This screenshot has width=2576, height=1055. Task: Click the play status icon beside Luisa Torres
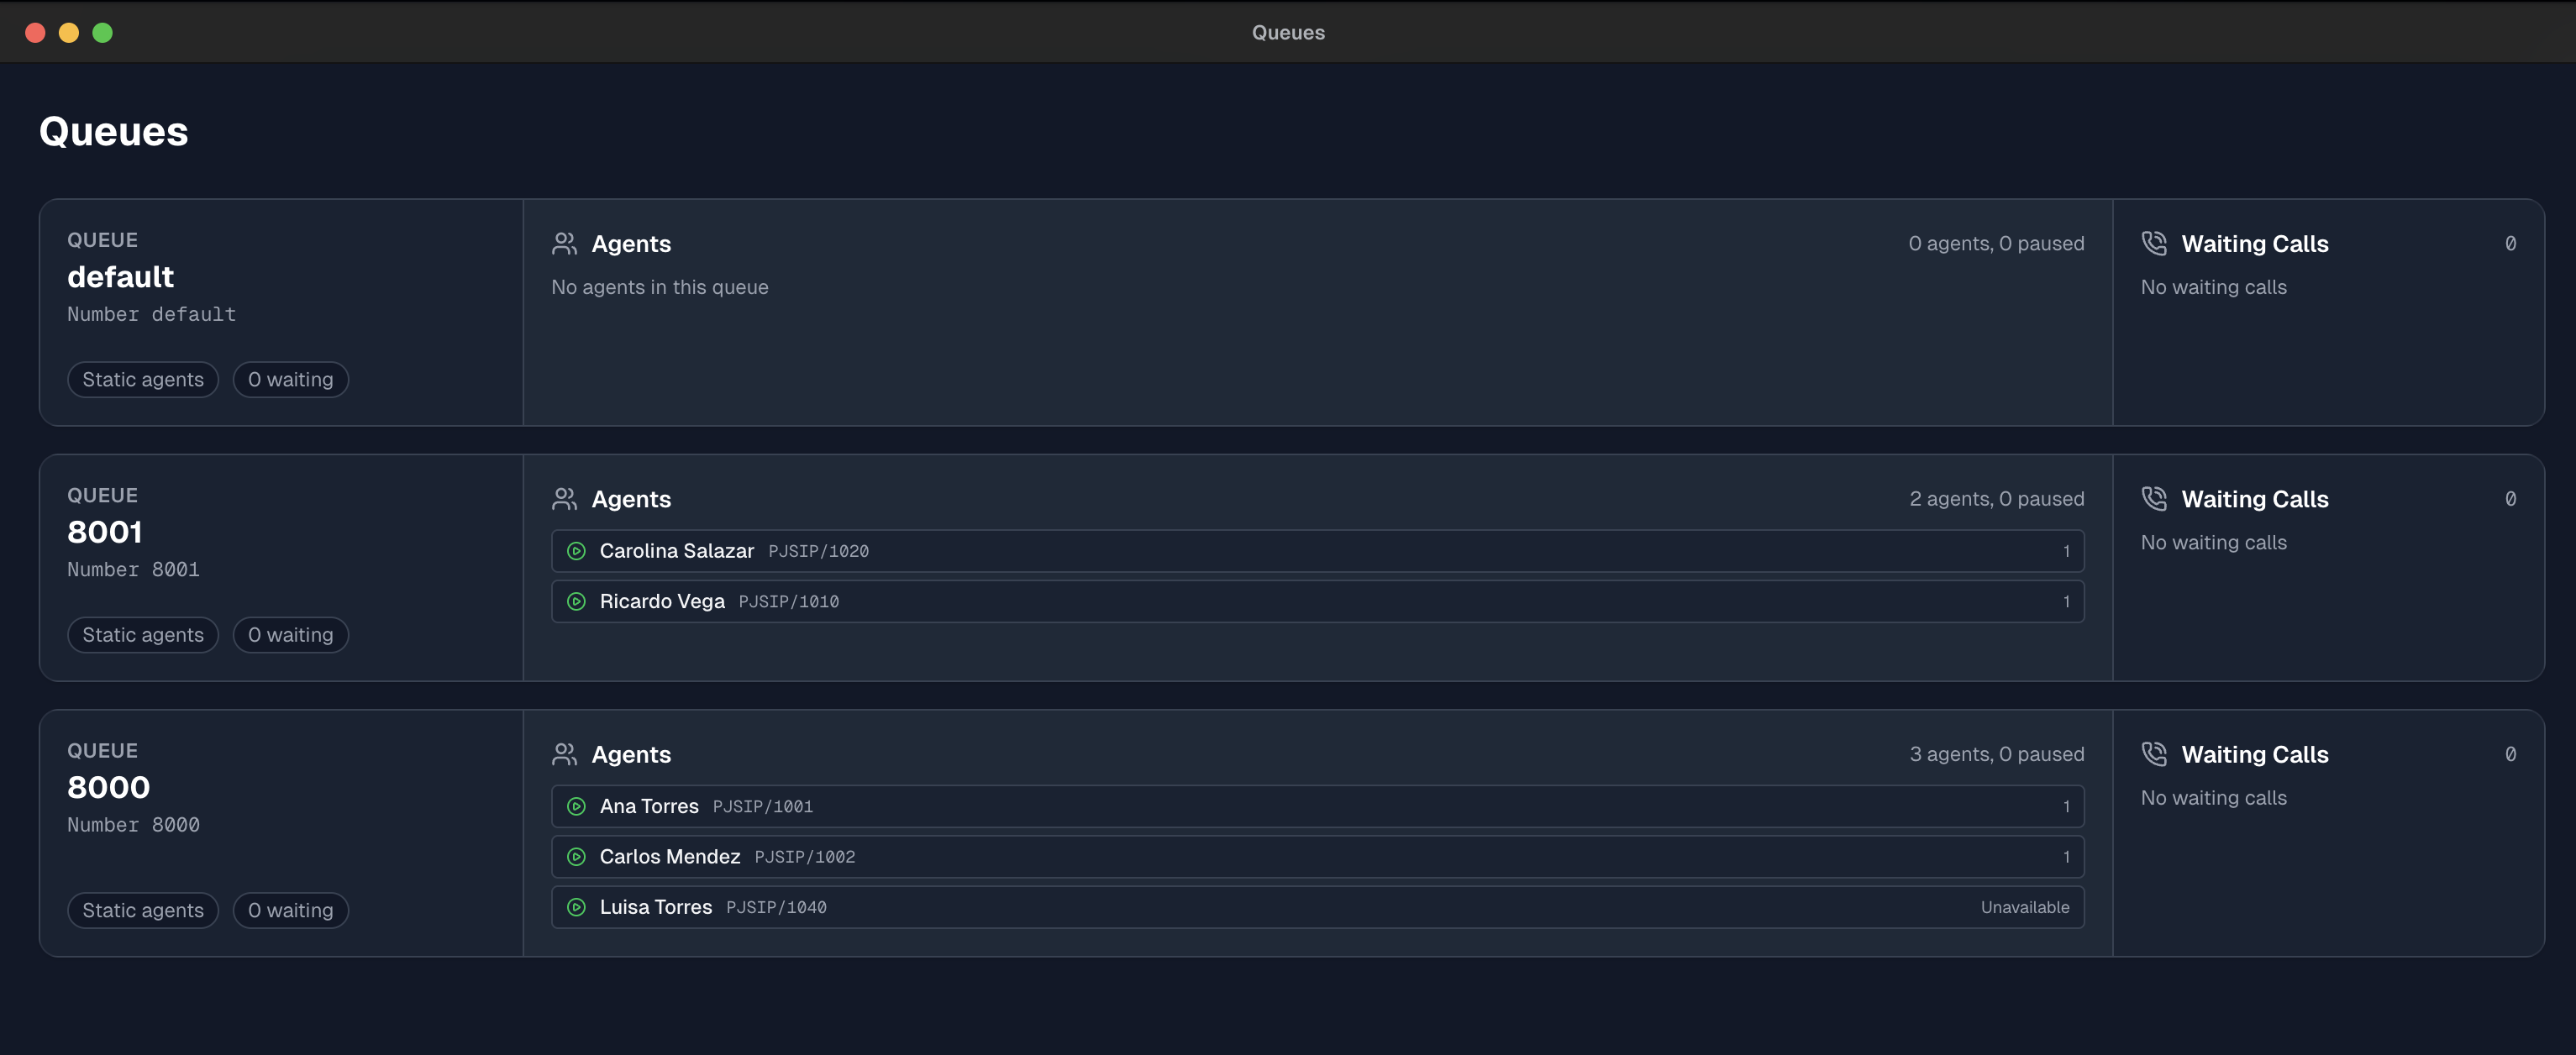click(576, 907)
